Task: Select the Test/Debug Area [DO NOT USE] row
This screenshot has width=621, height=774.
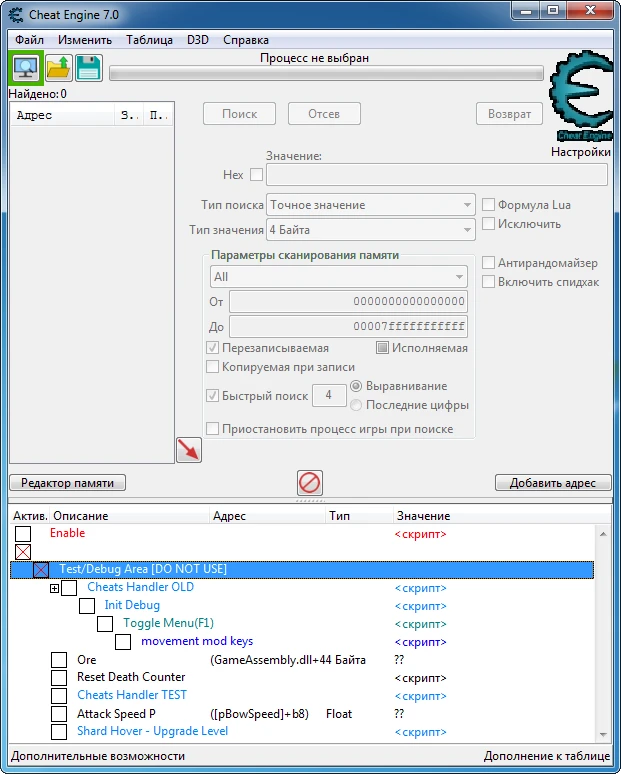Action: [x=302, y=570]
